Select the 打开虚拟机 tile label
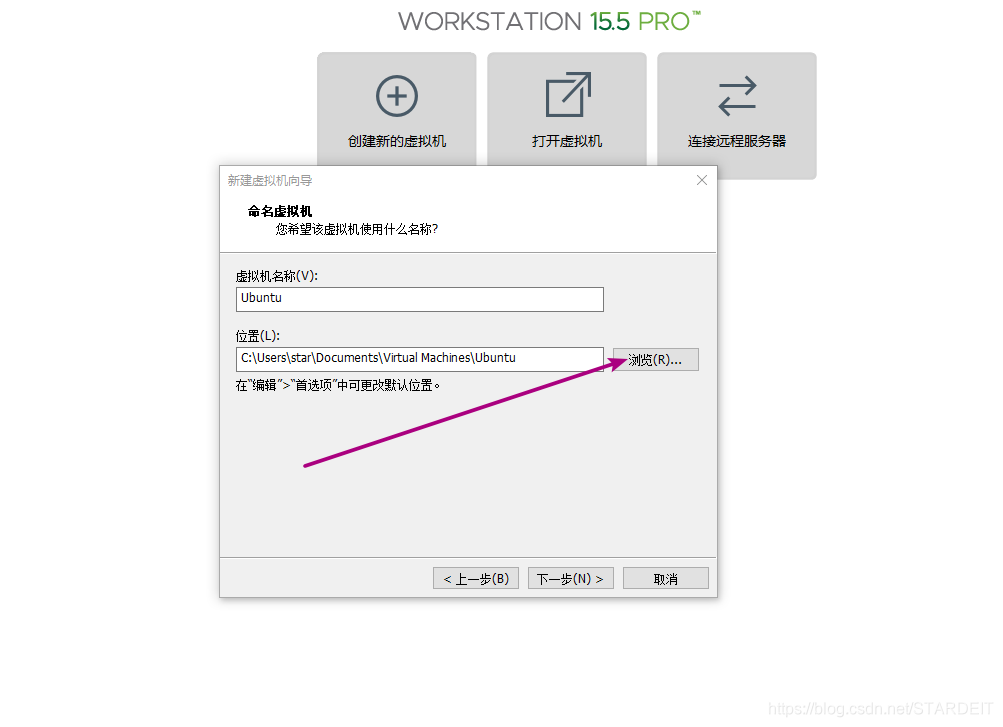Screen dimensions: 1003x727 [x=567, y=141]
